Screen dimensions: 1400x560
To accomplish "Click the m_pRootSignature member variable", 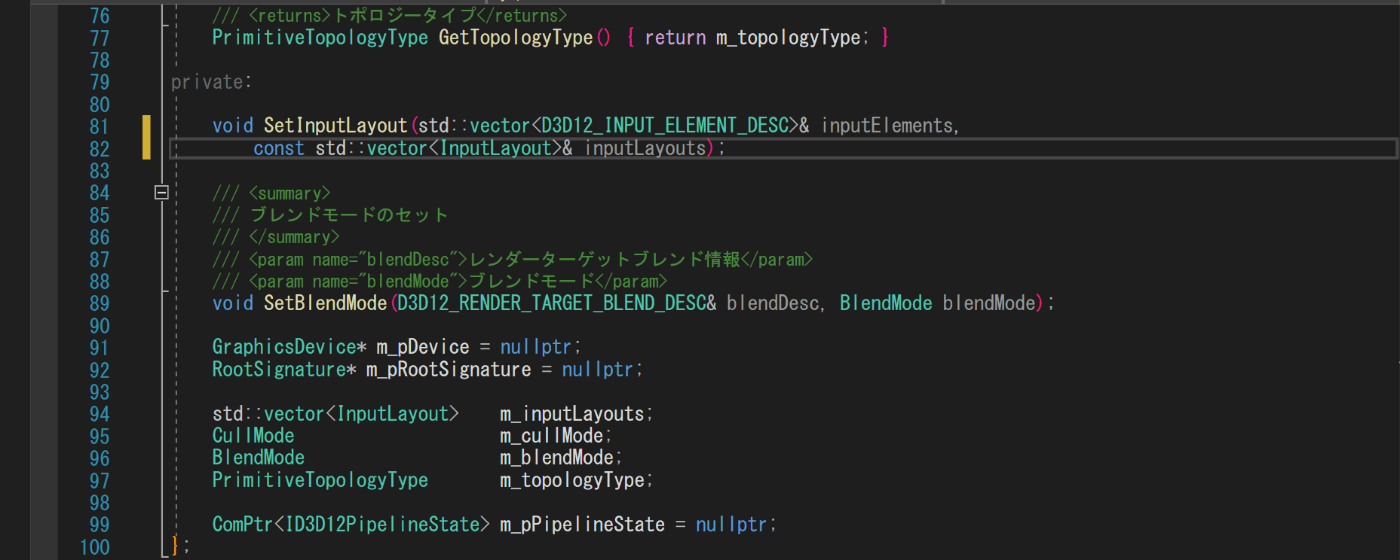I will pyautogui.click(x=448, y=369).
